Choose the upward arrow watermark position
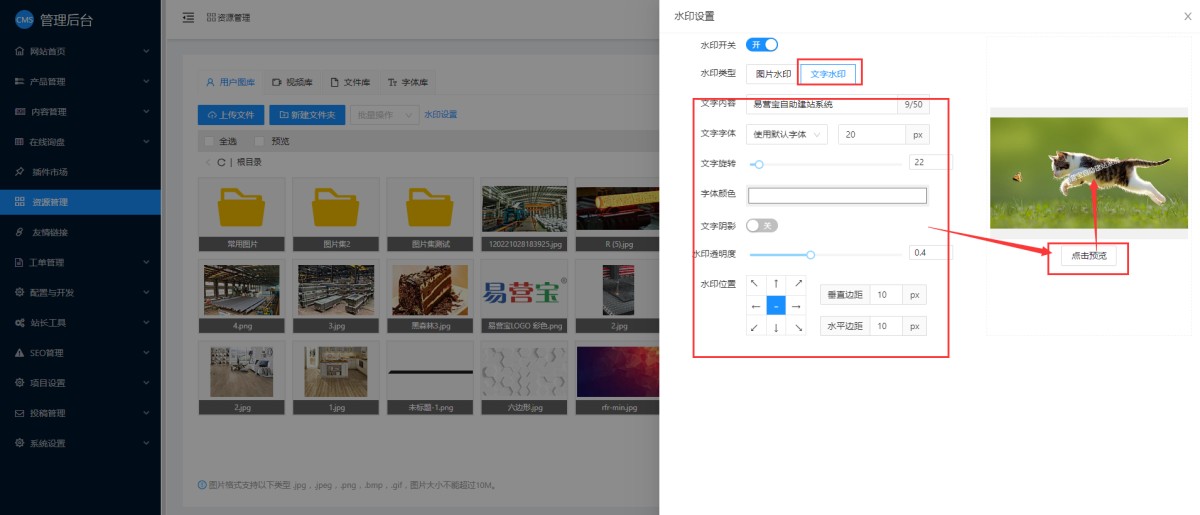1200x515 pixels. coord(776,284)
